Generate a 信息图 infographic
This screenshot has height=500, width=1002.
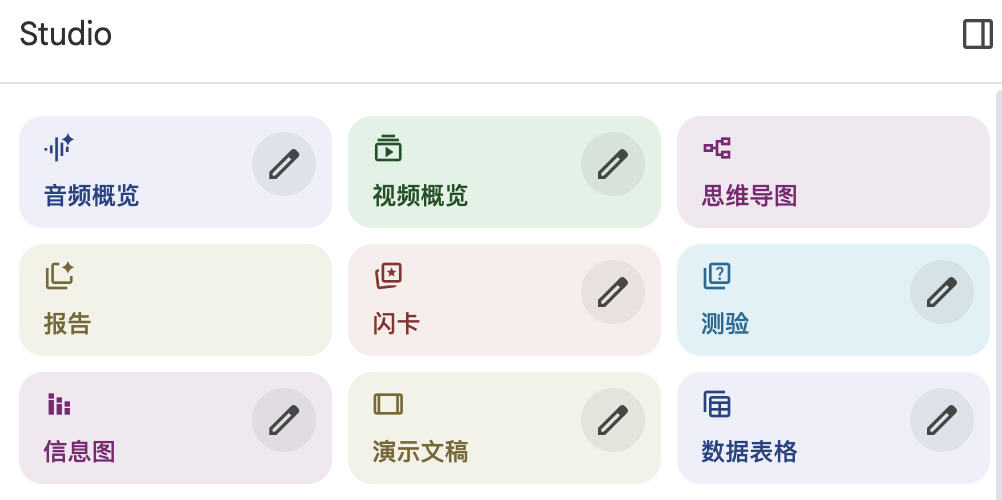tap(176, 428)
